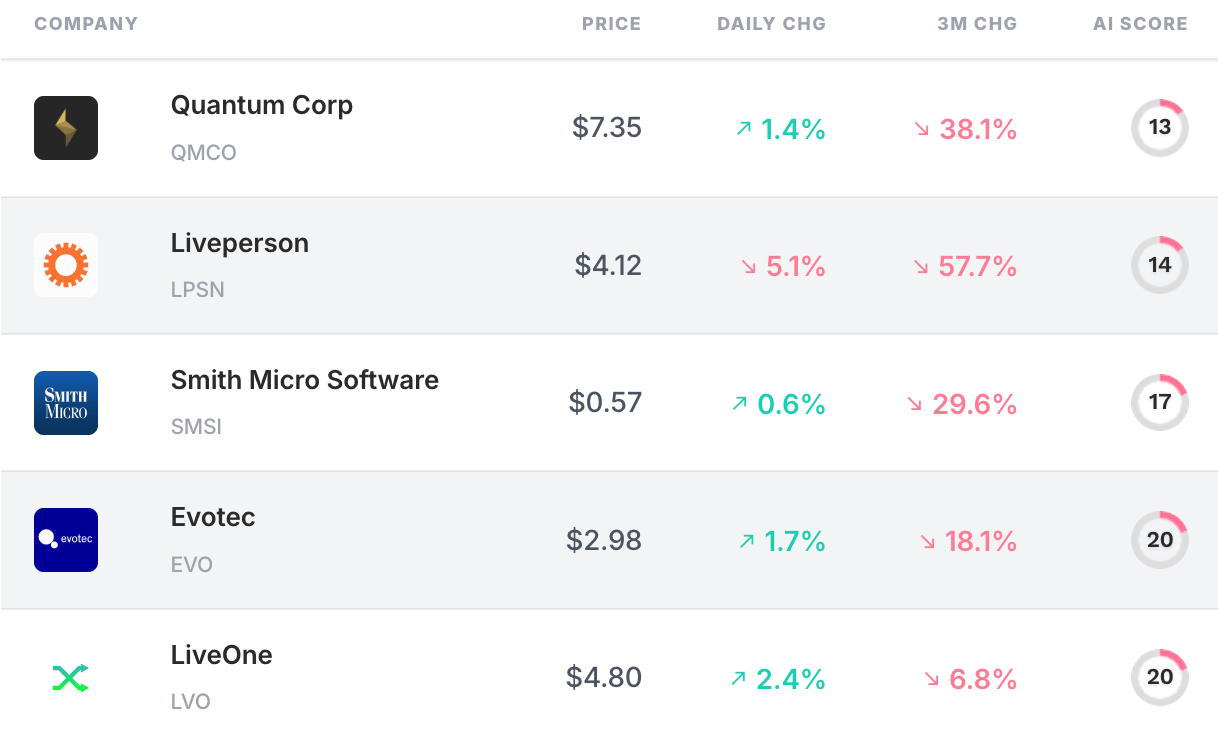1218x744 pixels.
Task: Click the LiveOne green arrows logo
Action: coord(70,678)
